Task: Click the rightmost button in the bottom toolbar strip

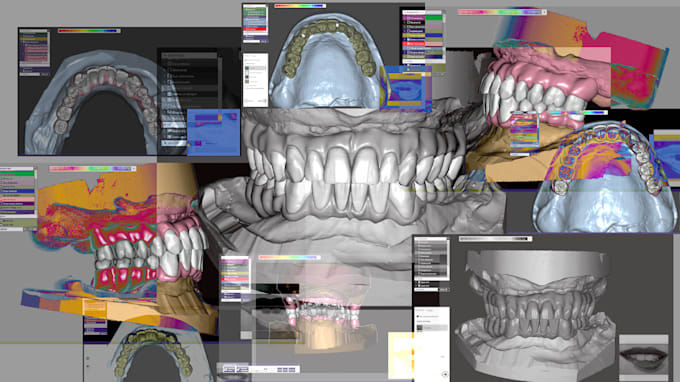Action: pos(292,369)
